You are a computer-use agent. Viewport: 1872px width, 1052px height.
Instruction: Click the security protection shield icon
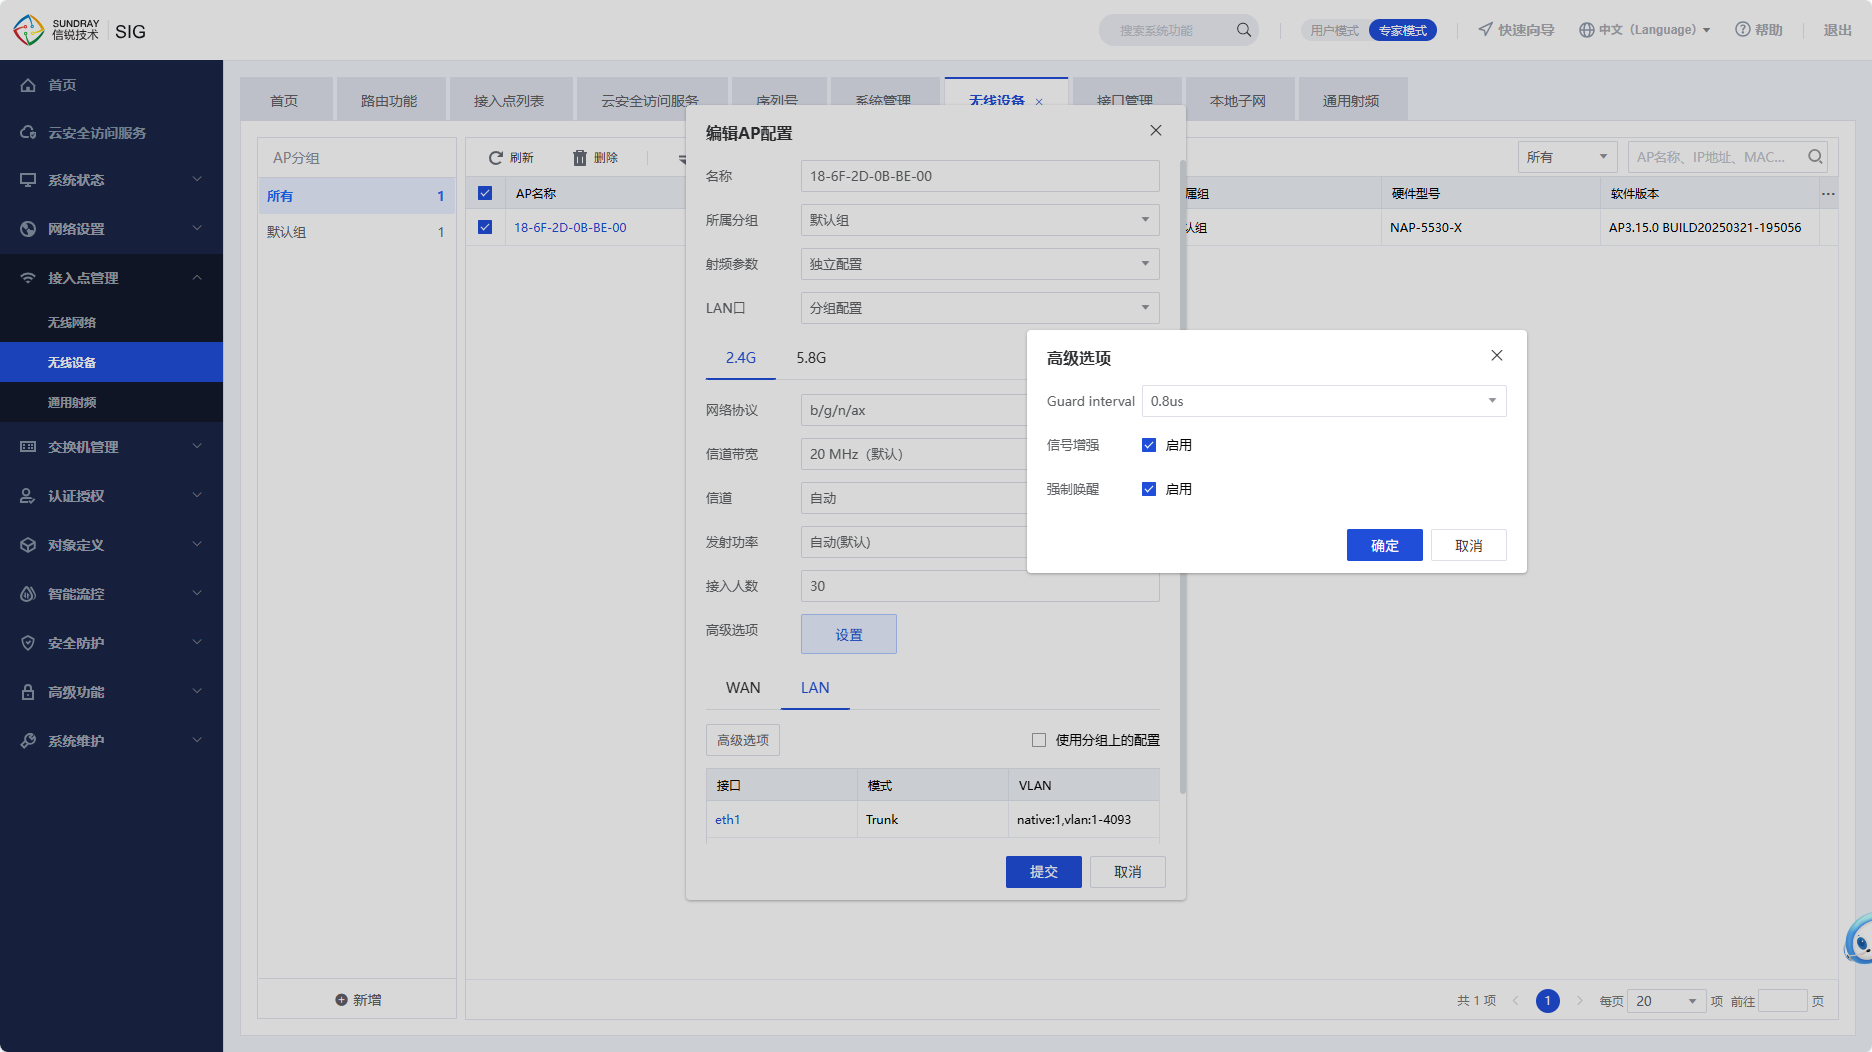(28, 643)
